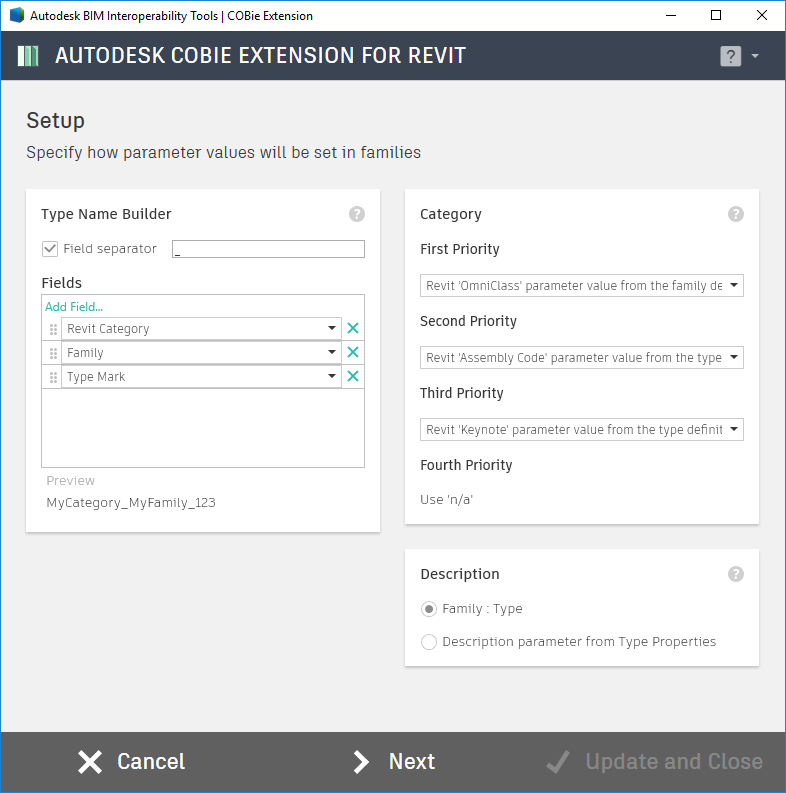
Task: Close the COBie Extension window
Action: (x=762, y=15)
